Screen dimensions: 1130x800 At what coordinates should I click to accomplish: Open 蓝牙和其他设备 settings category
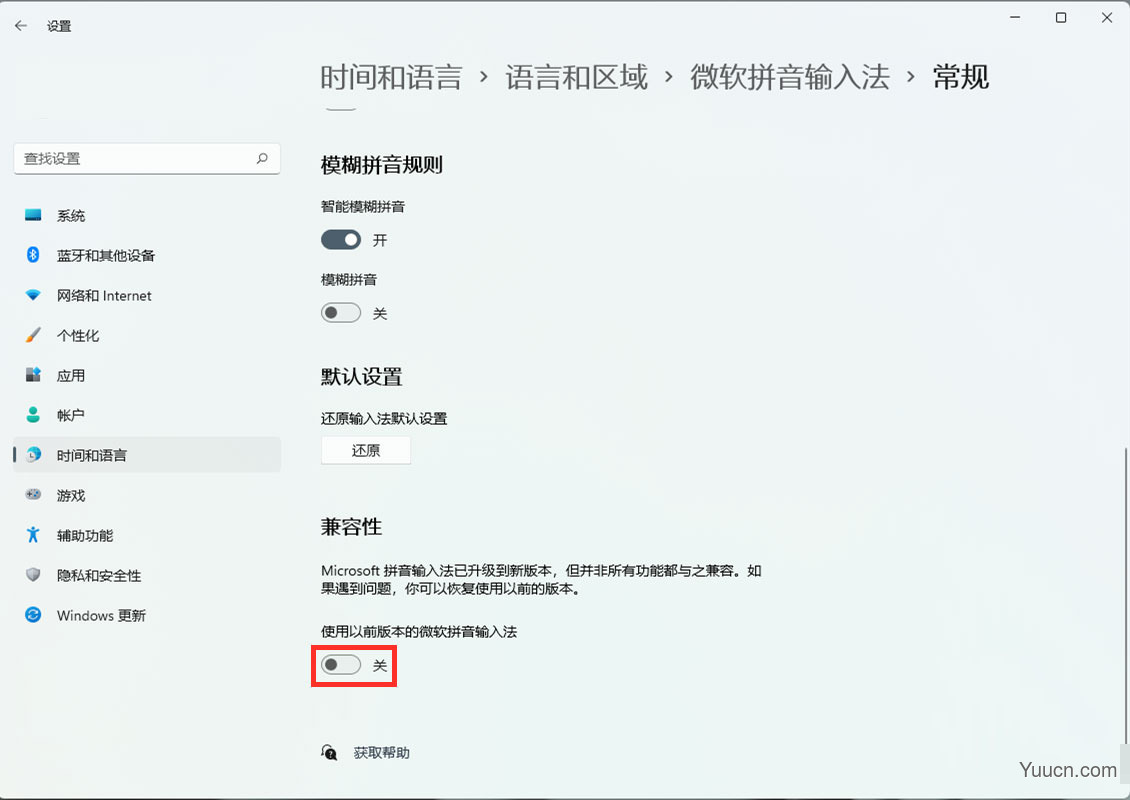coord(147,255)
